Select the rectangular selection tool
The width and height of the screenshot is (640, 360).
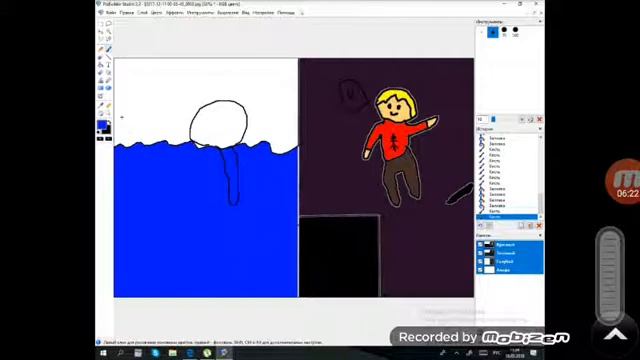tap(101, 24)
